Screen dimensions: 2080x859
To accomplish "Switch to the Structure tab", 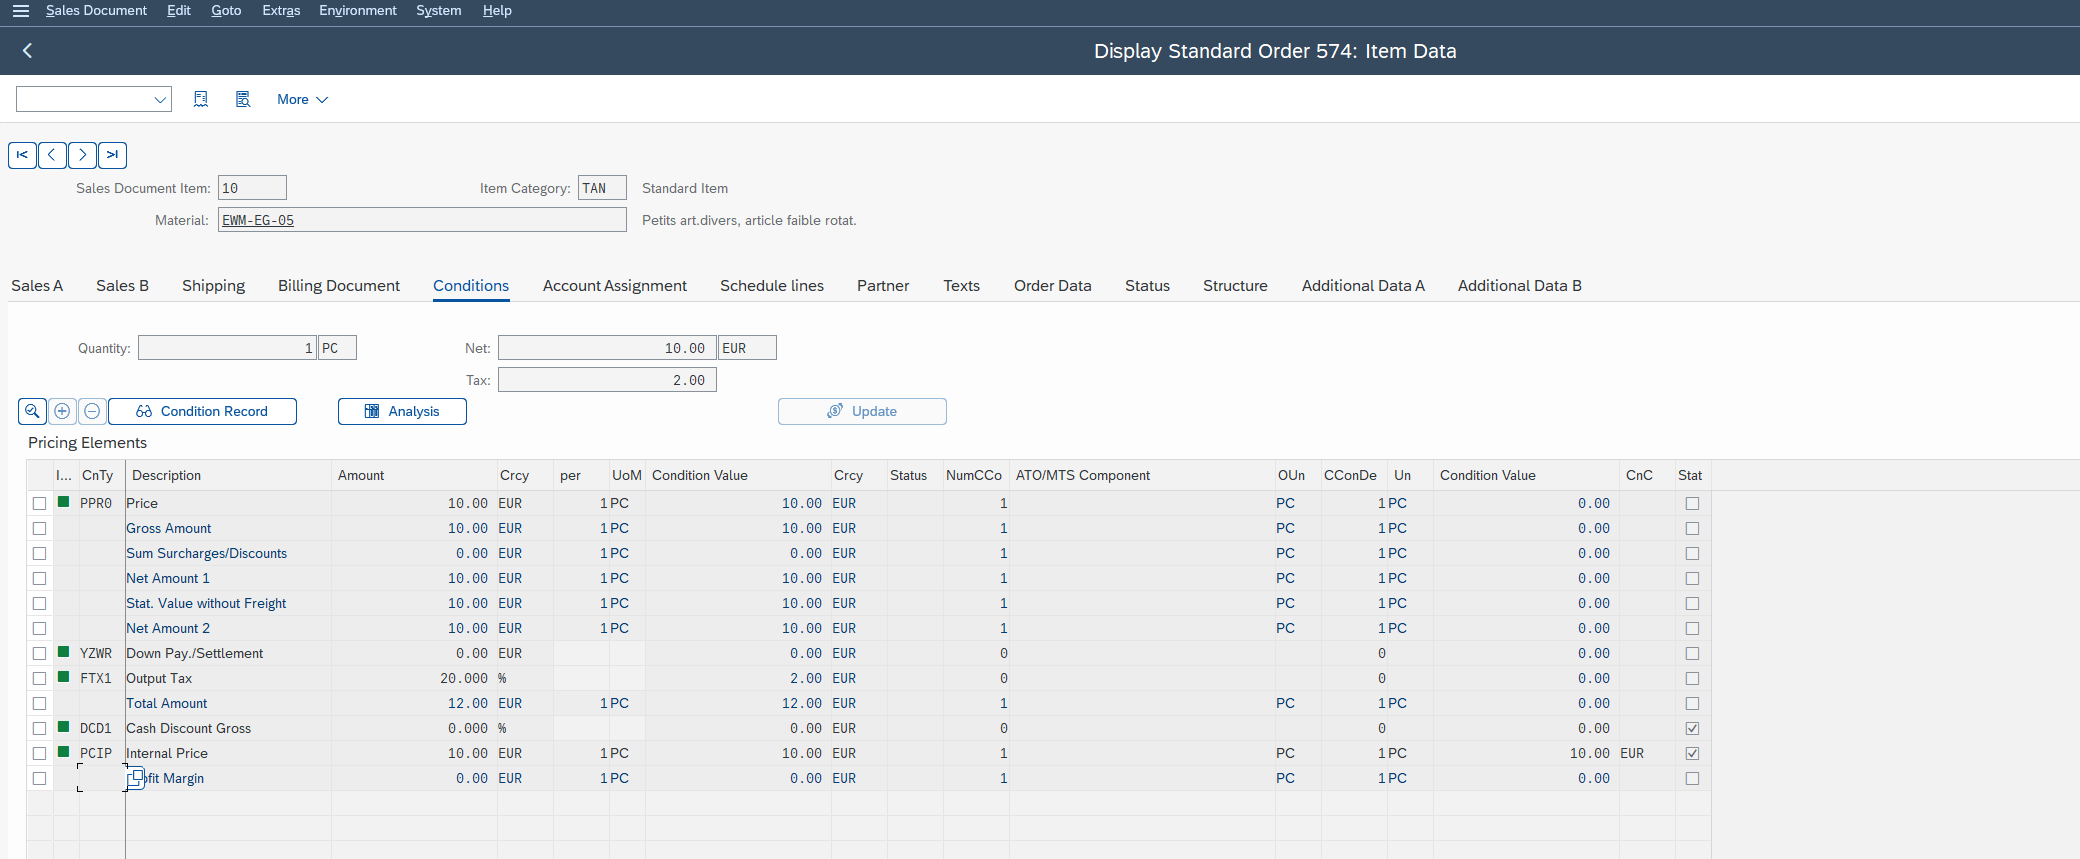I will 1235,286.
